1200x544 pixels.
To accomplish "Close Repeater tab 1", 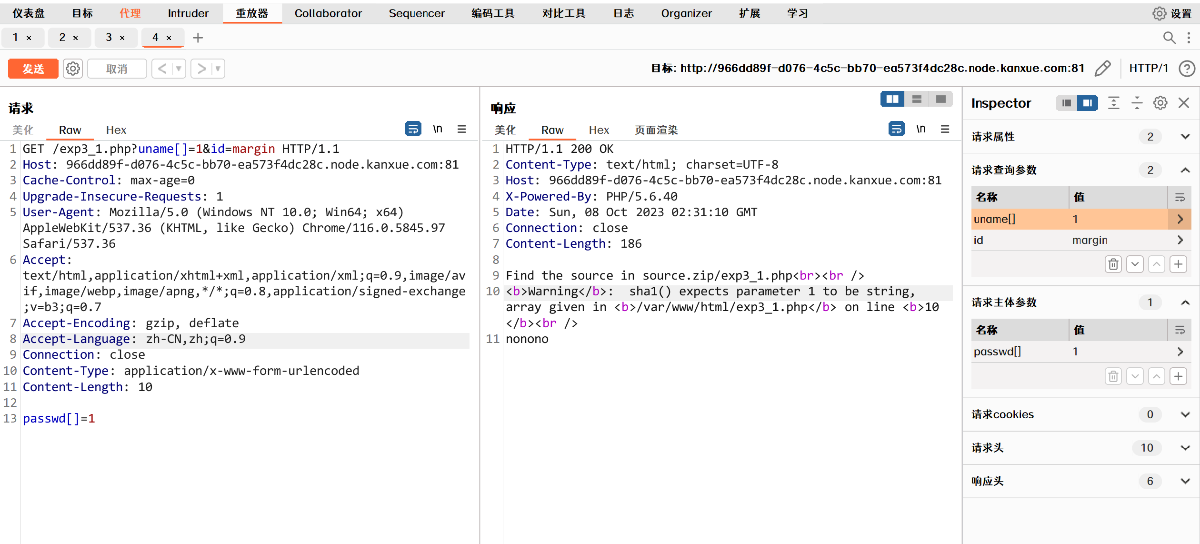I will pos(29,38).
